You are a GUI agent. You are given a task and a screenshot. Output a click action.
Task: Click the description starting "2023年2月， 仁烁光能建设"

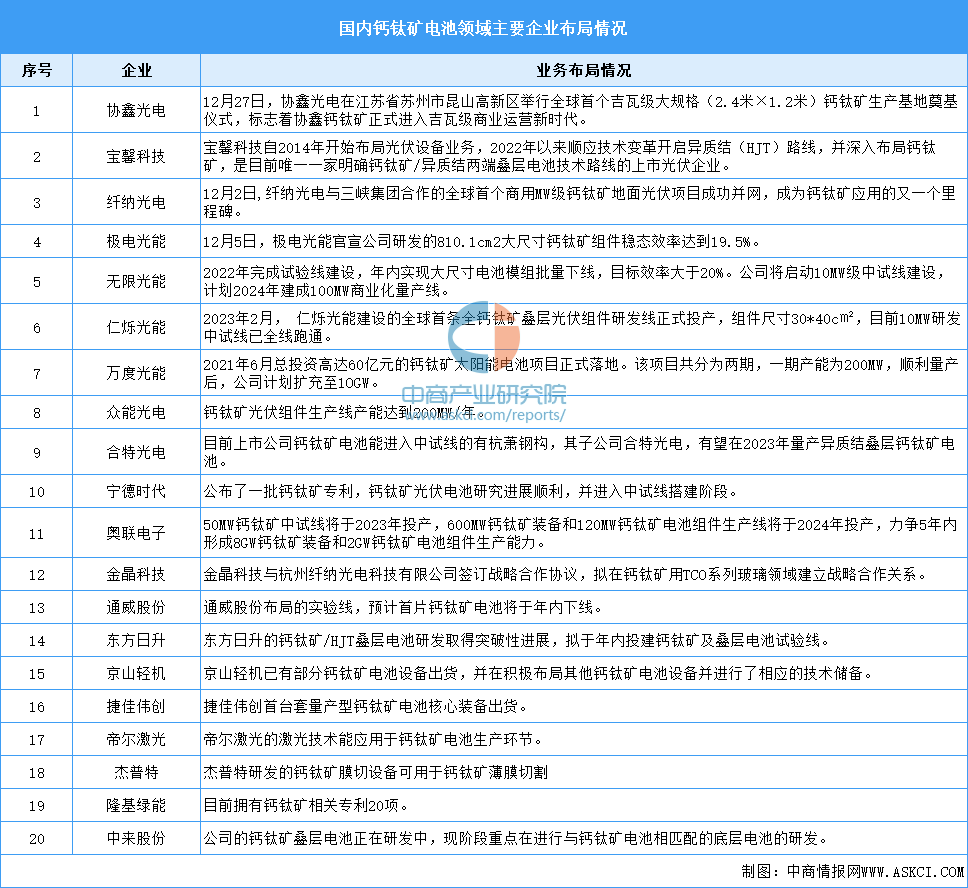(x=582, y=327)
